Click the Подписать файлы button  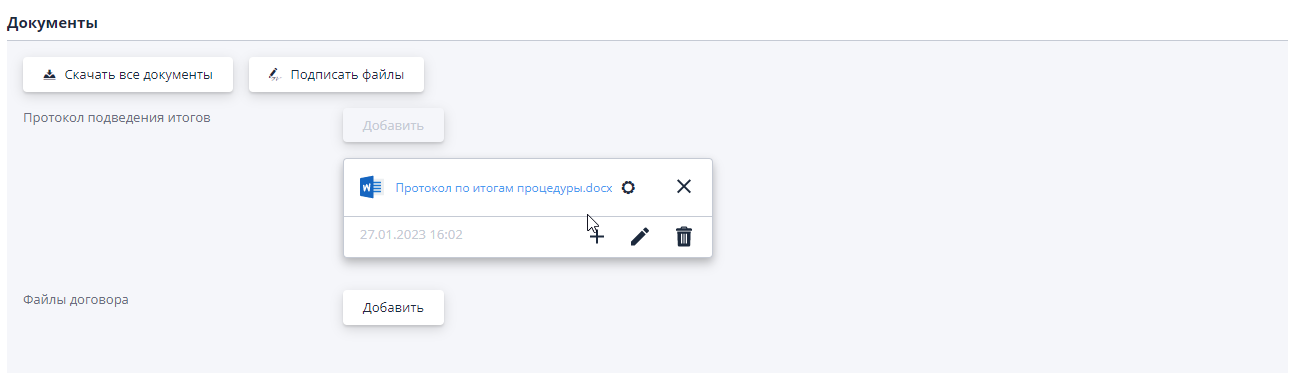pos(336,75)
